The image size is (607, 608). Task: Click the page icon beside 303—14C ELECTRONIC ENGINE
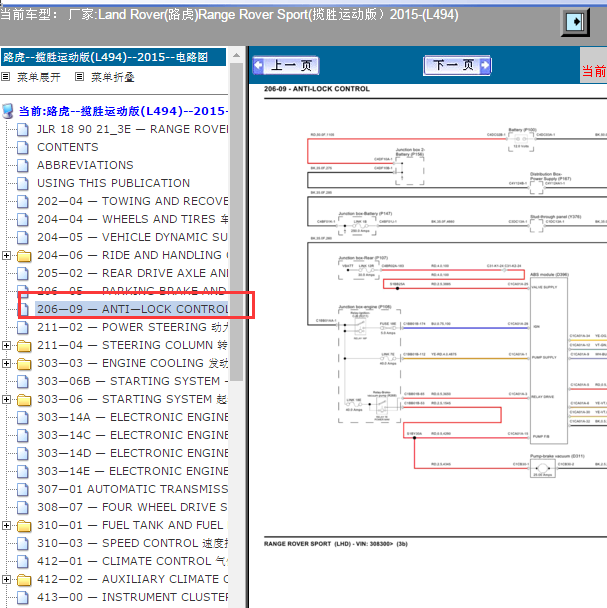(x=23, y=435)
